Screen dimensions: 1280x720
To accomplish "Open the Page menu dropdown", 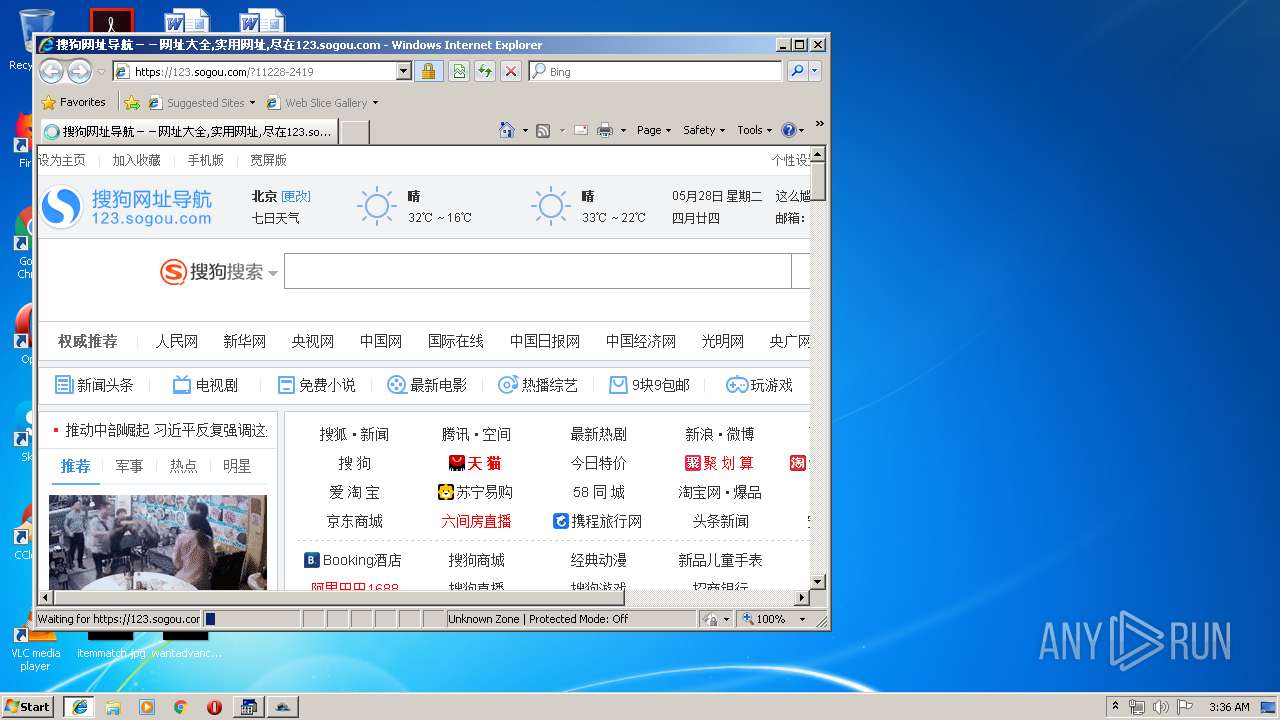I will 654,130.
